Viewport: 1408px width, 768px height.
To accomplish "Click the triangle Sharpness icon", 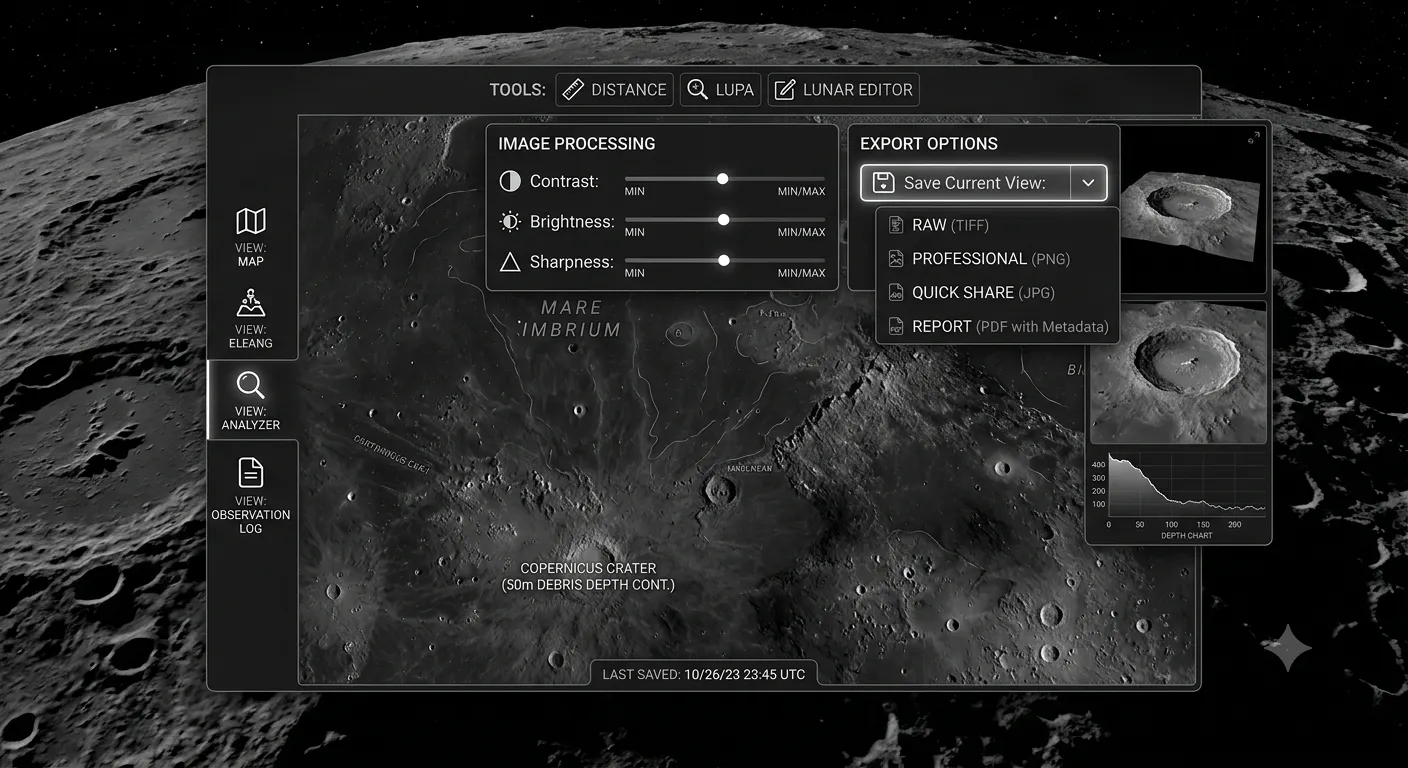I will coord(510,262).
